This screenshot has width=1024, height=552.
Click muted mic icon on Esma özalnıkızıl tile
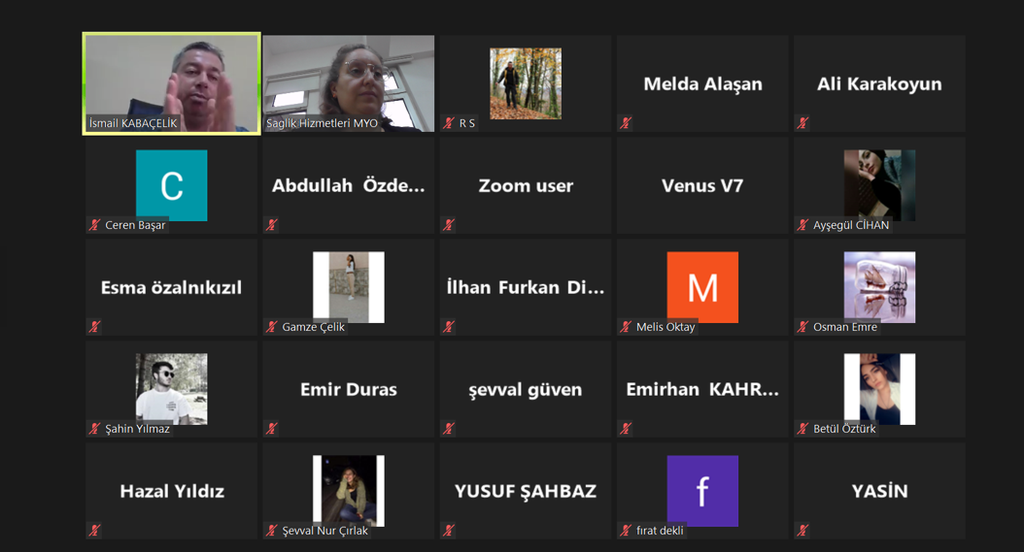pos(95,327)
